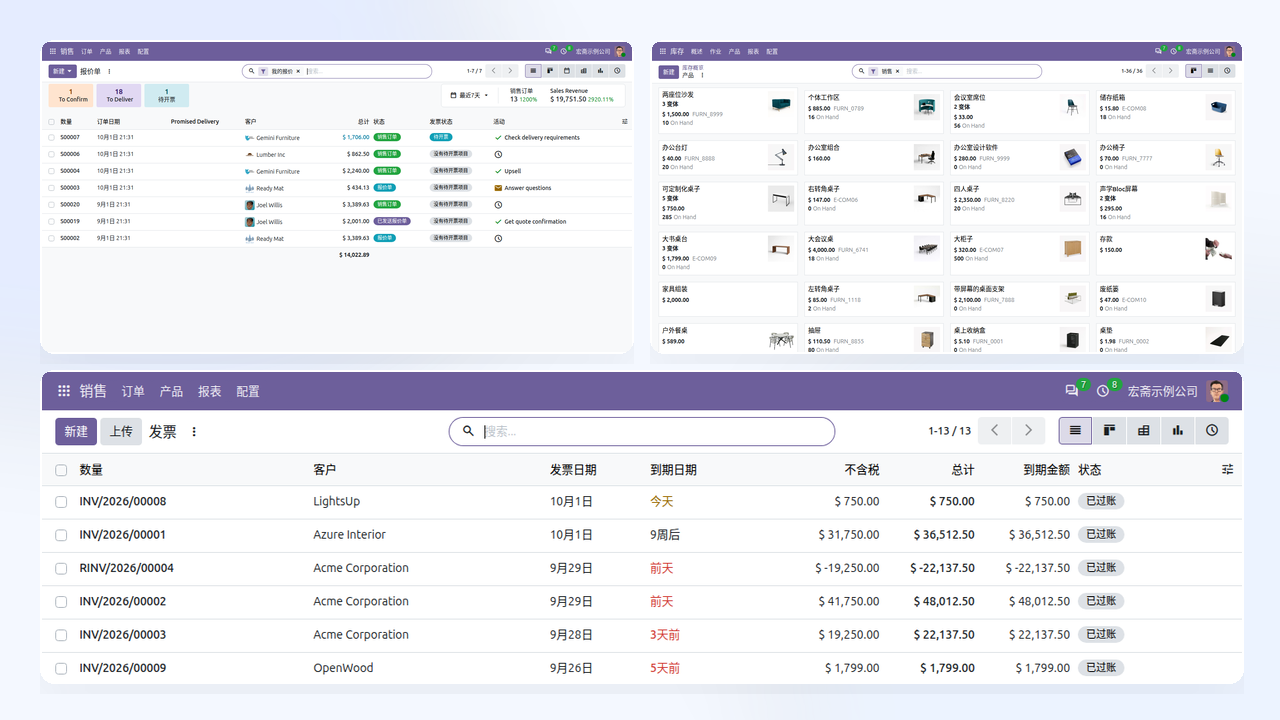
Task: Switch quotations window to calendar view
Action: point(567,71)
